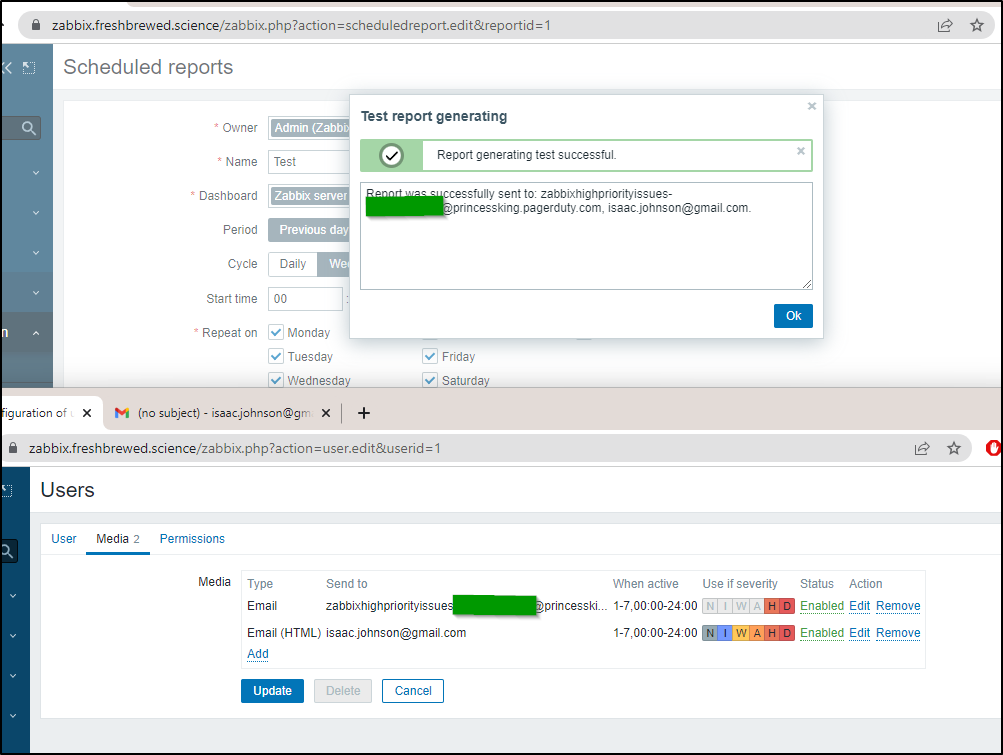Image resolution: width=1003 pixels, height=755 pixels.
Task: Switch to the Permissions tab
Action: [x=192, y=539]
